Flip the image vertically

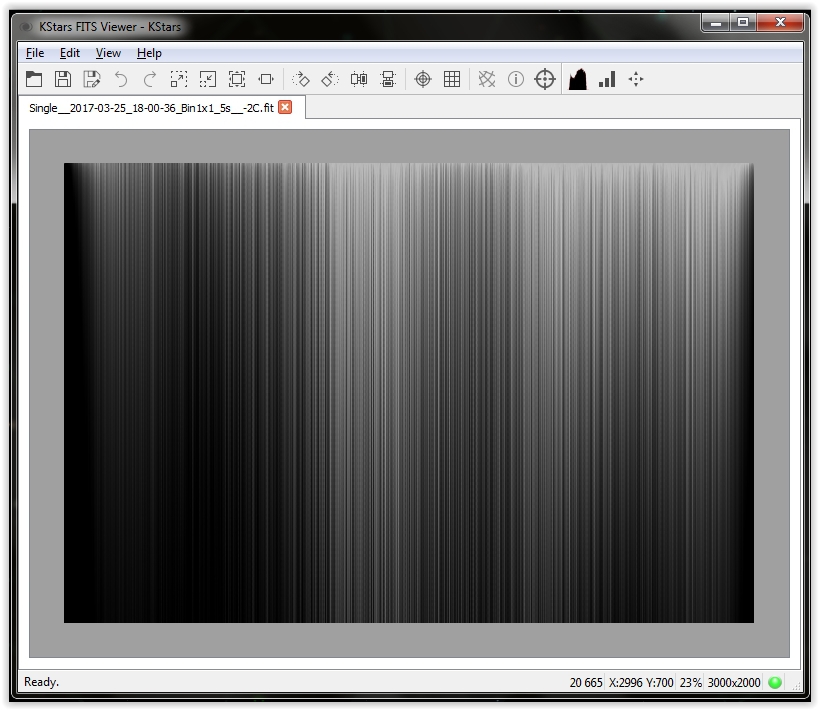388,79
